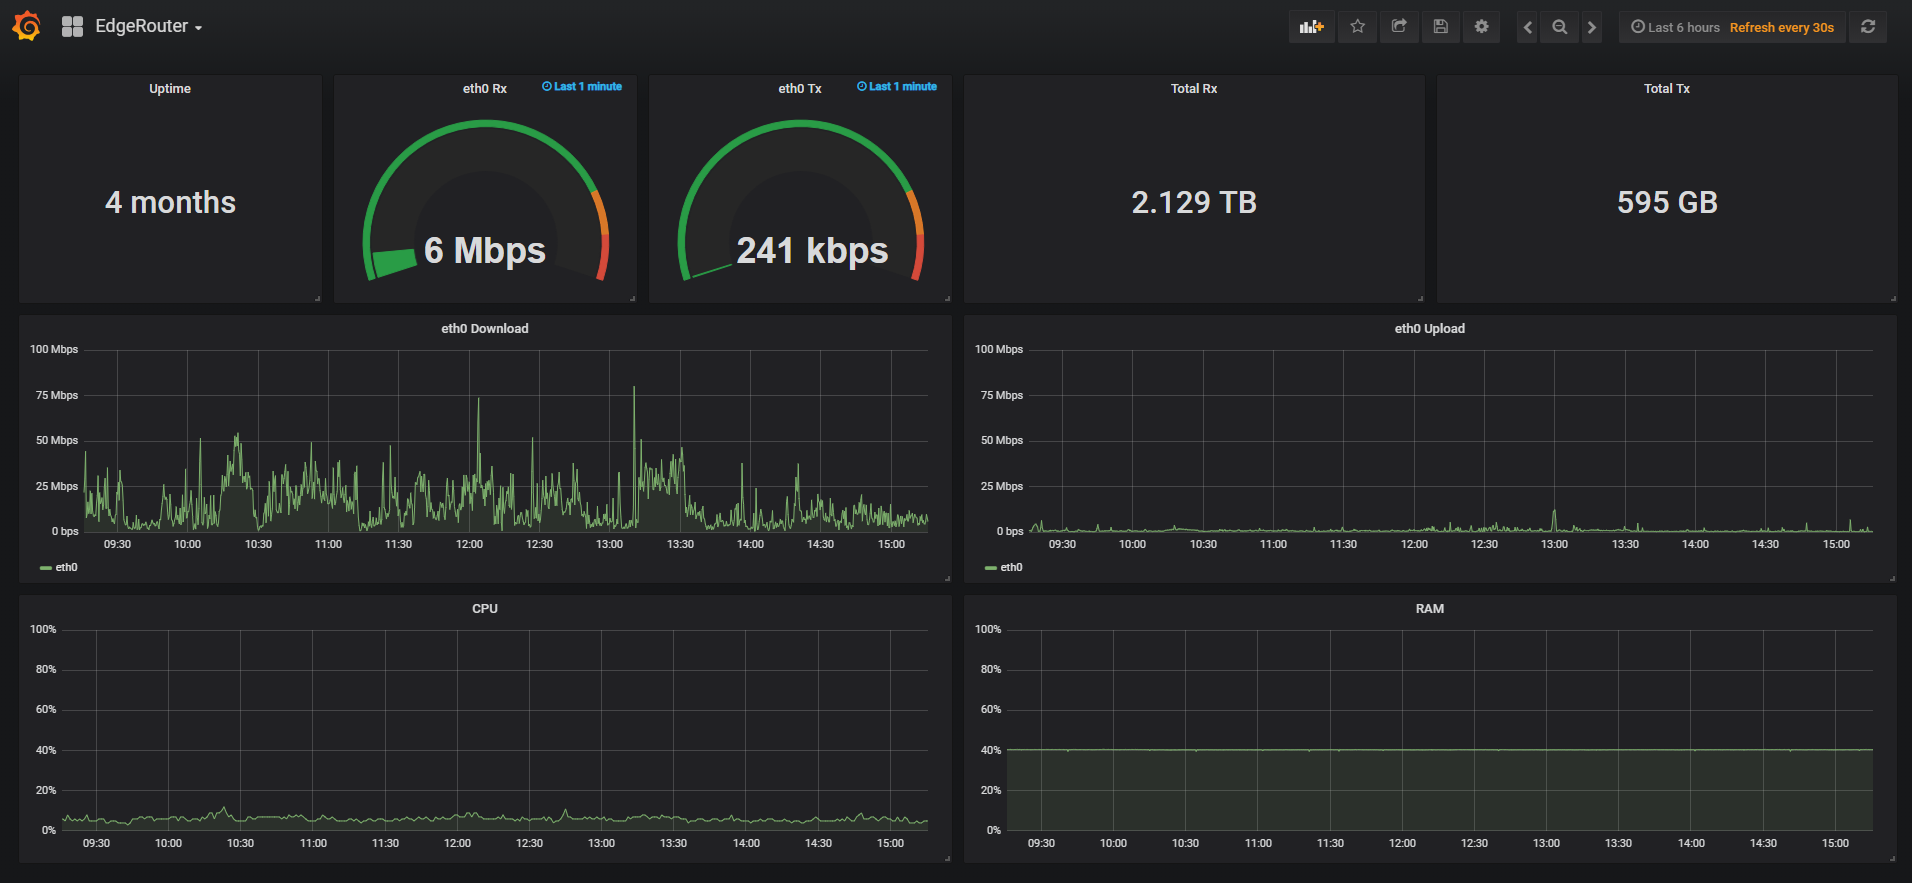The height and width of the screenshot is (883, 1912).
Task: Save the dashboard using floppy icon
Action: click(1440, 27)
